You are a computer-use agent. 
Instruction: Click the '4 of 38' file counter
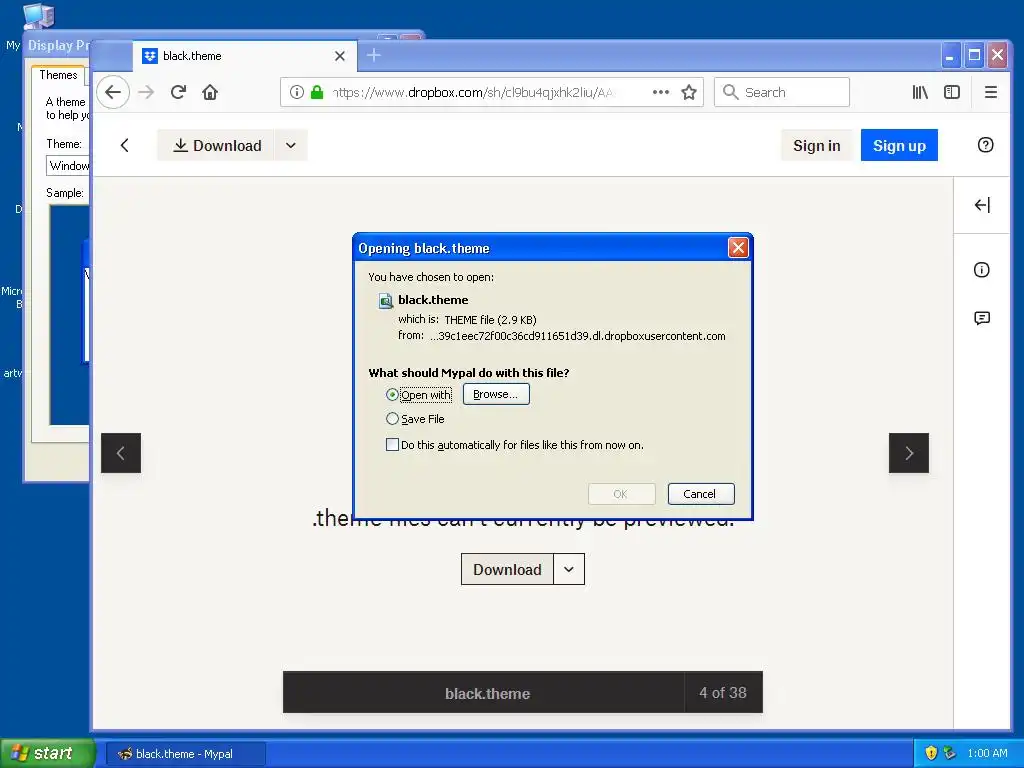(723, 692)
